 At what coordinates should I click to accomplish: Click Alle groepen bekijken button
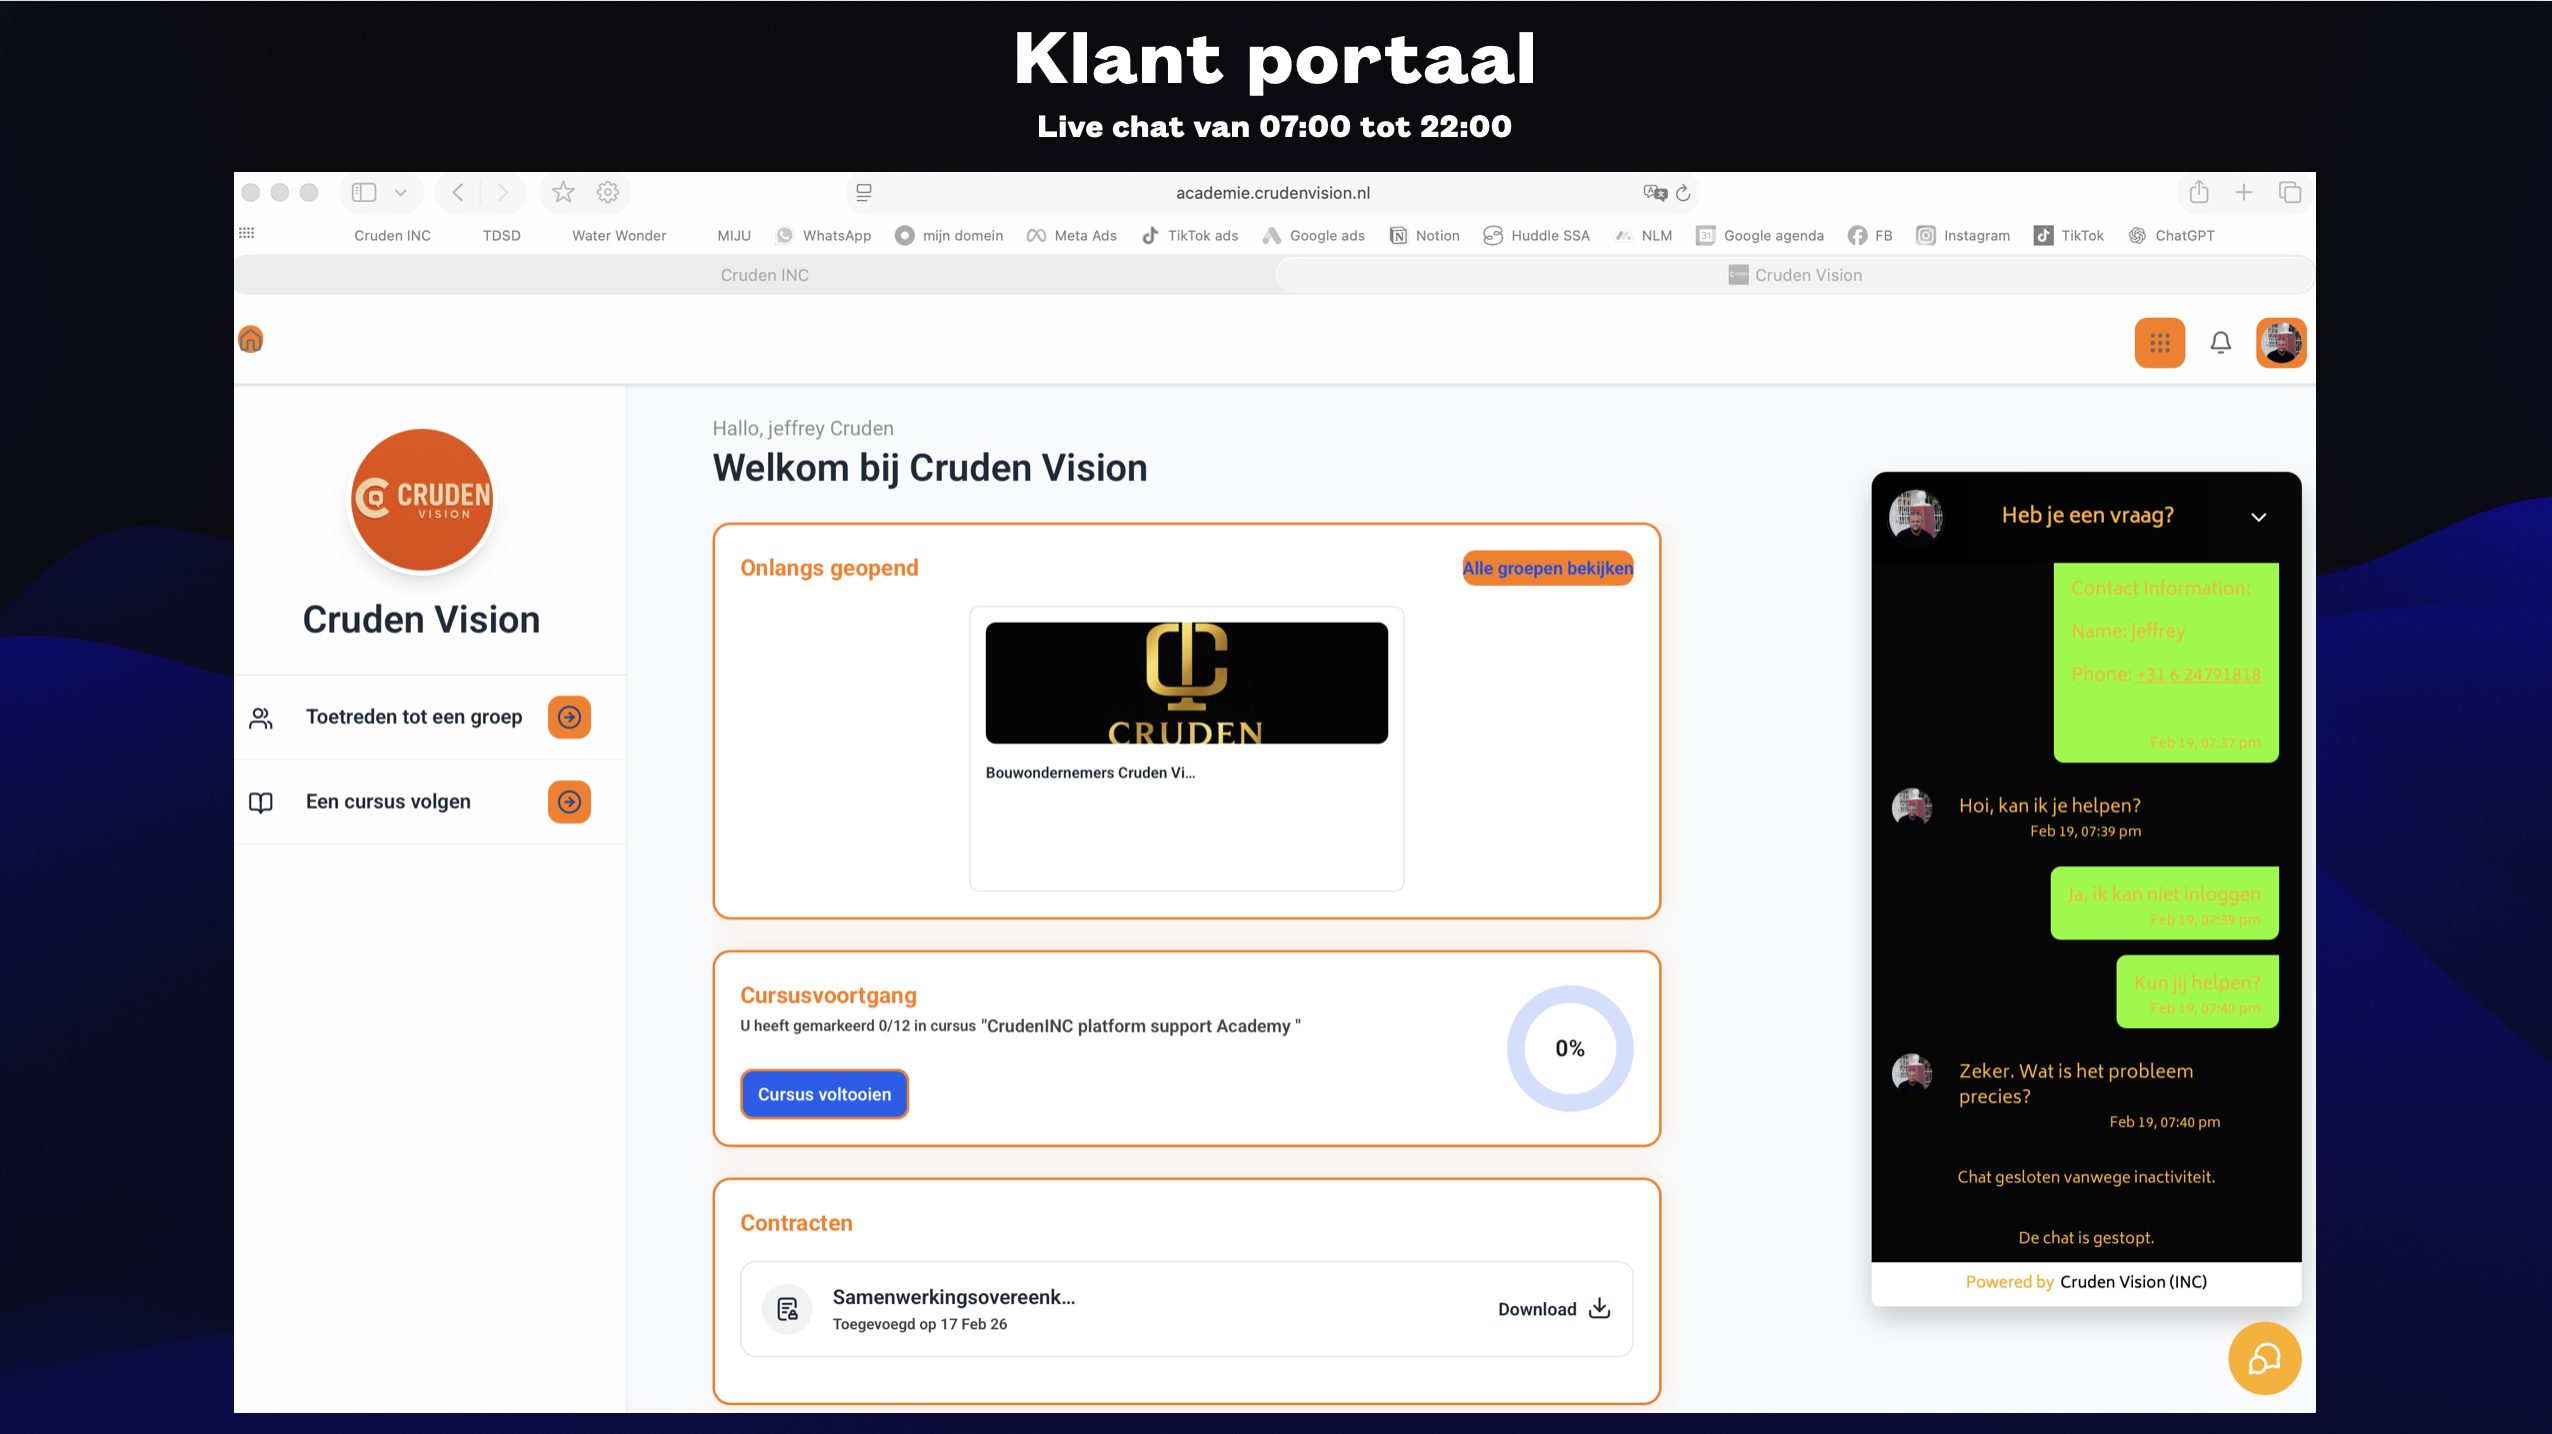(x=1548, y=568)
